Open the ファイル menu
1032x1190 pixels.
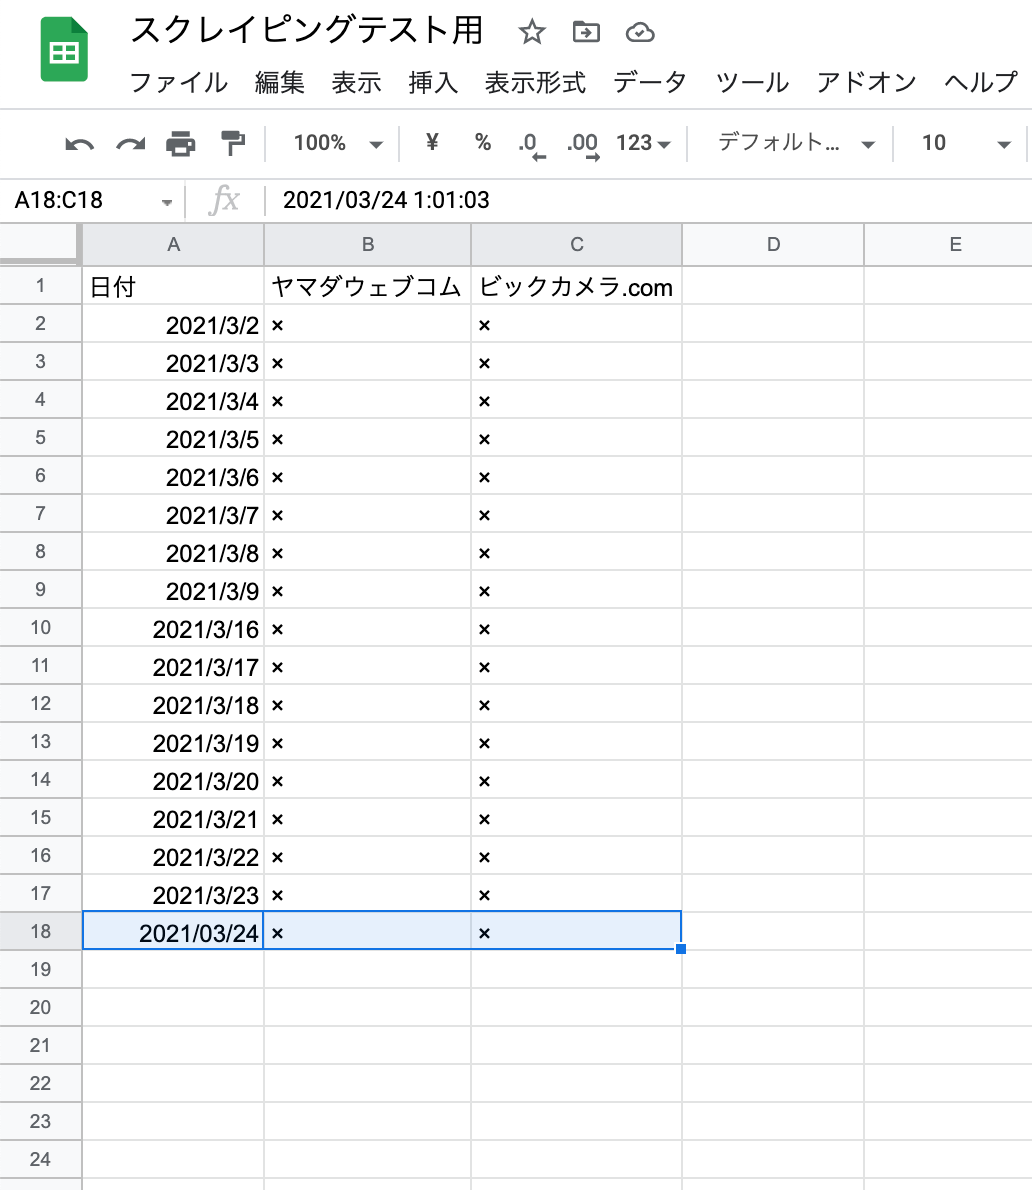[179, 82]
